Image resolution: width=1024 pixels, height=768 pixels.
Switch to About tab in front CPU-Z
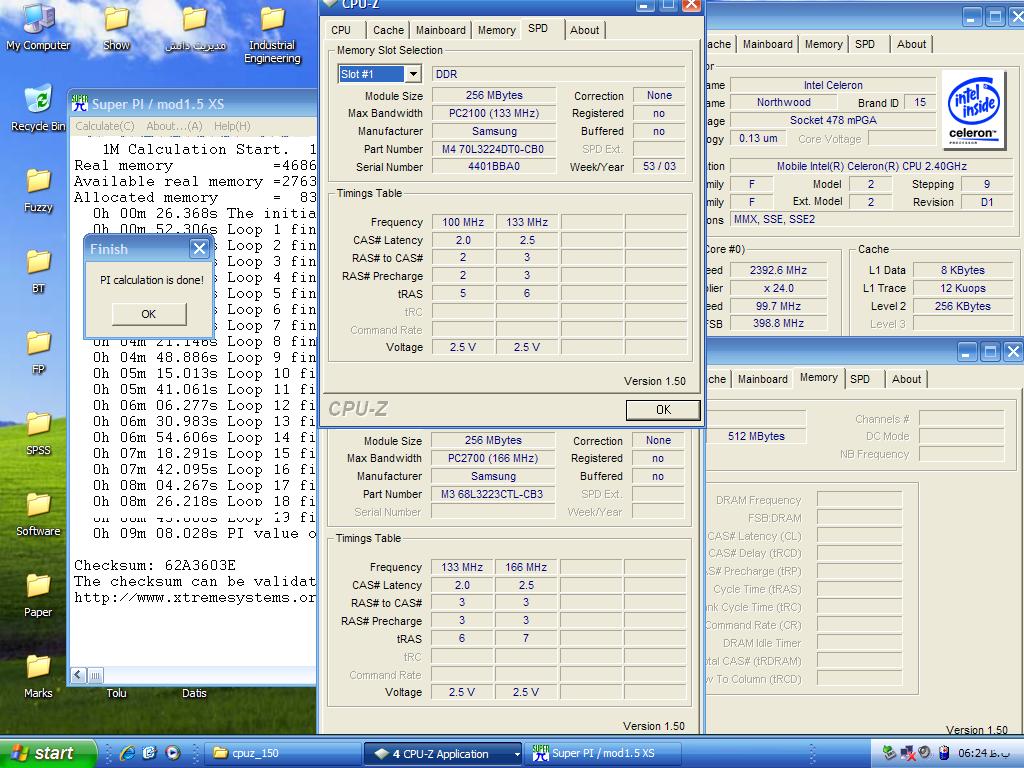[584, 30]
